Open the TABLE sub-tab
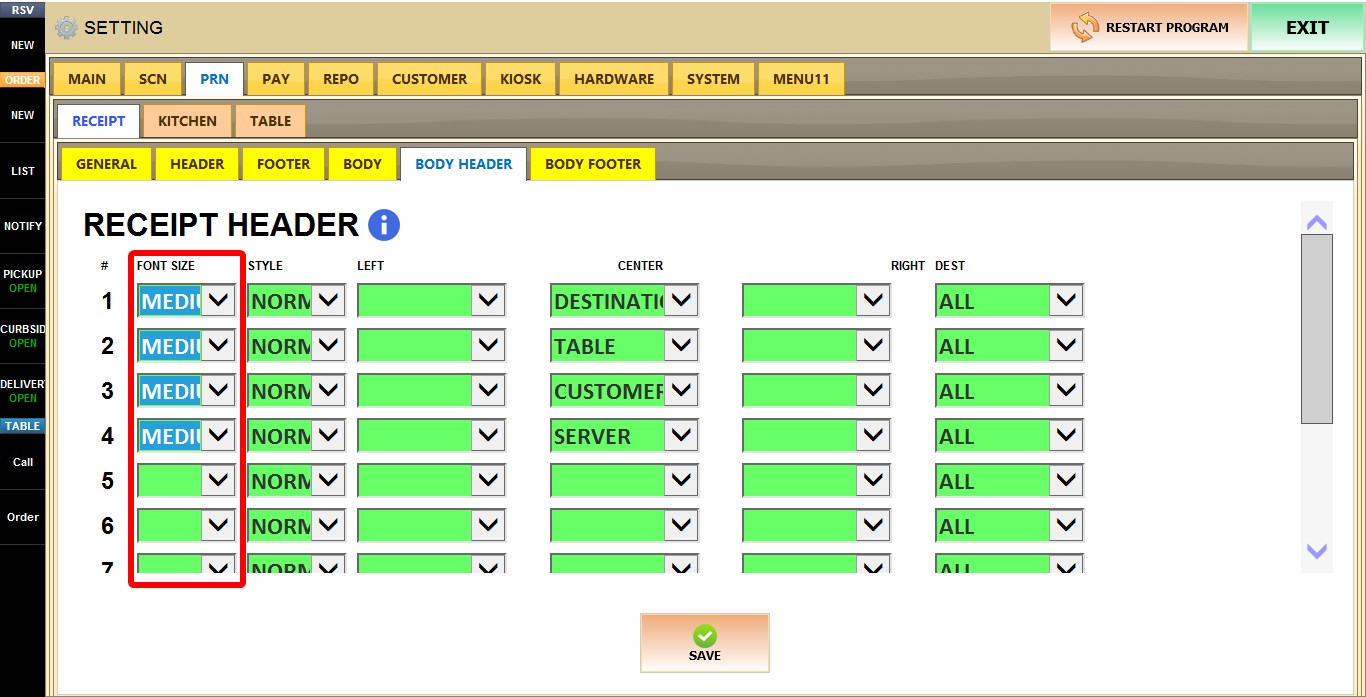Screen dimensions: 1366x697 270,121
